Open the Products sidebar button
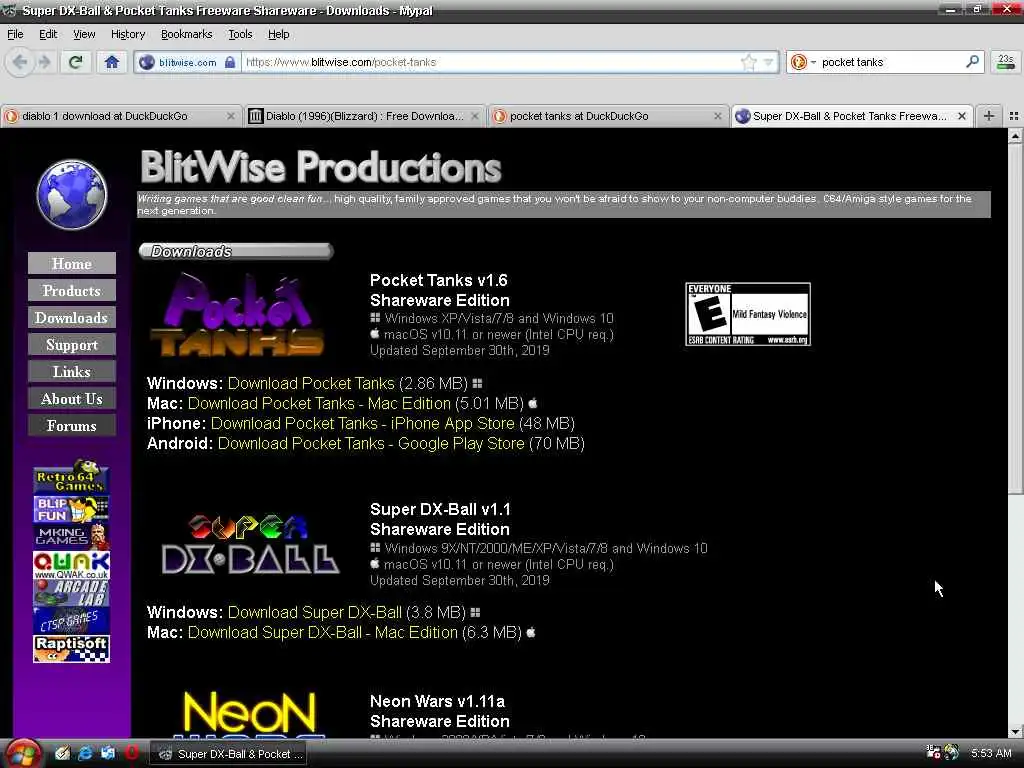The width and height of the screenshot is (1024, 768). (72, 291)
